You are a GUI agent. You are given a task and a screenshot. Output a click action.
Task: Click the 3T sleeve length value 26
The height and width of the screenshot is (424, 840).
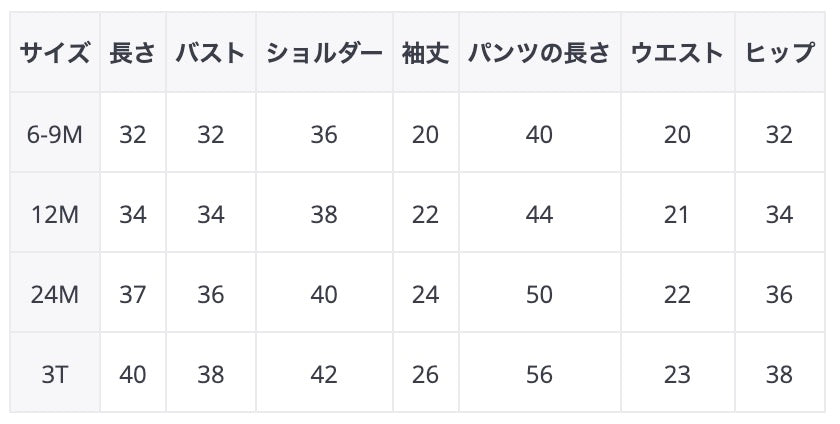point(425,375)
